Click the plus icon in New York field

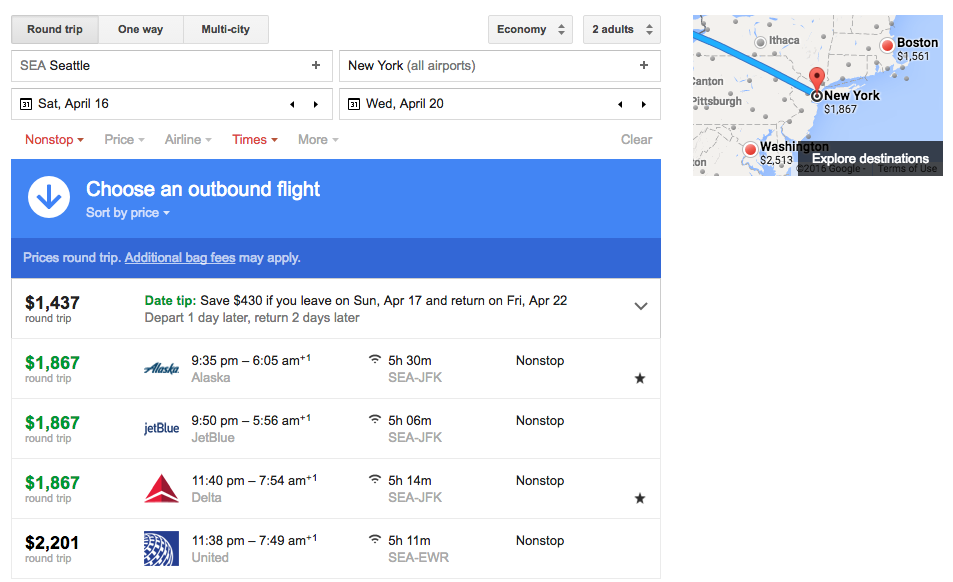[x=644, y=65]
